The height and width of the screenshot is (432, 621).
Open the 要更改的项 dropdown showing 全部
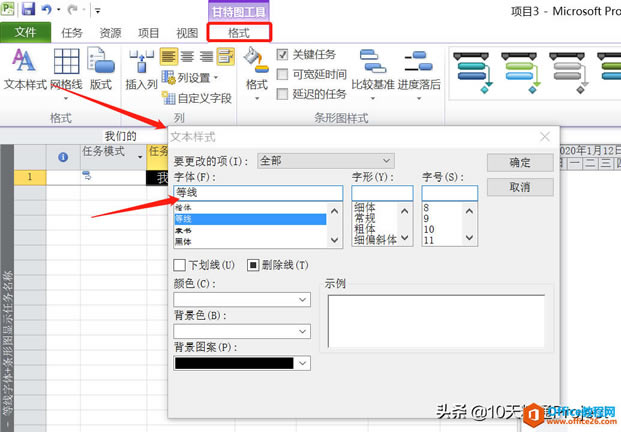tap(326, 161)
